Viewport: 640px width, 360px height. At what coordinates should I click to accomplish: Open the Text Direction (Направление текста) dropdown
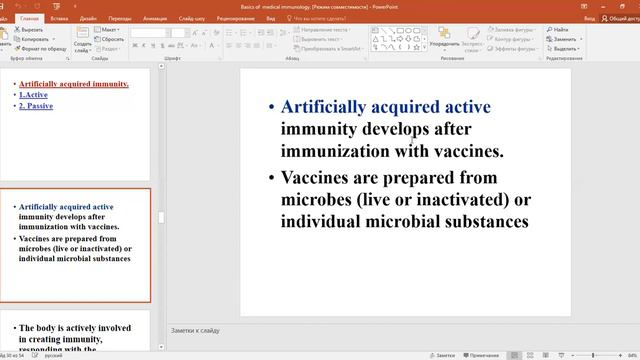coord(322,30)
